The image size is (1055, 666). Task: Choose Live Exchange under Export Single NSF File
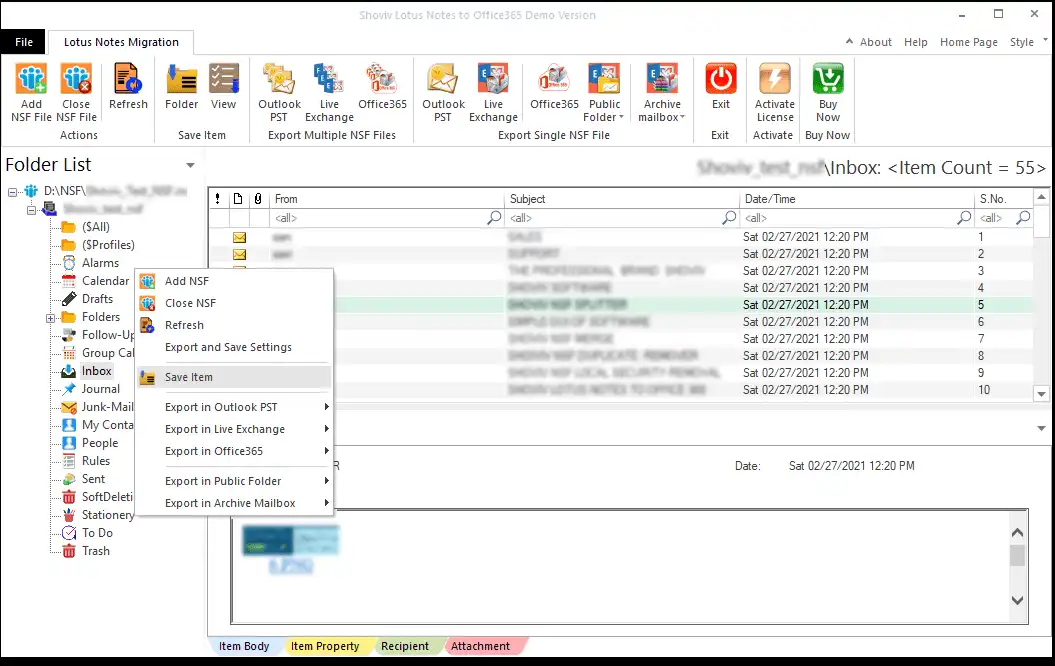(x=493, y=92)
